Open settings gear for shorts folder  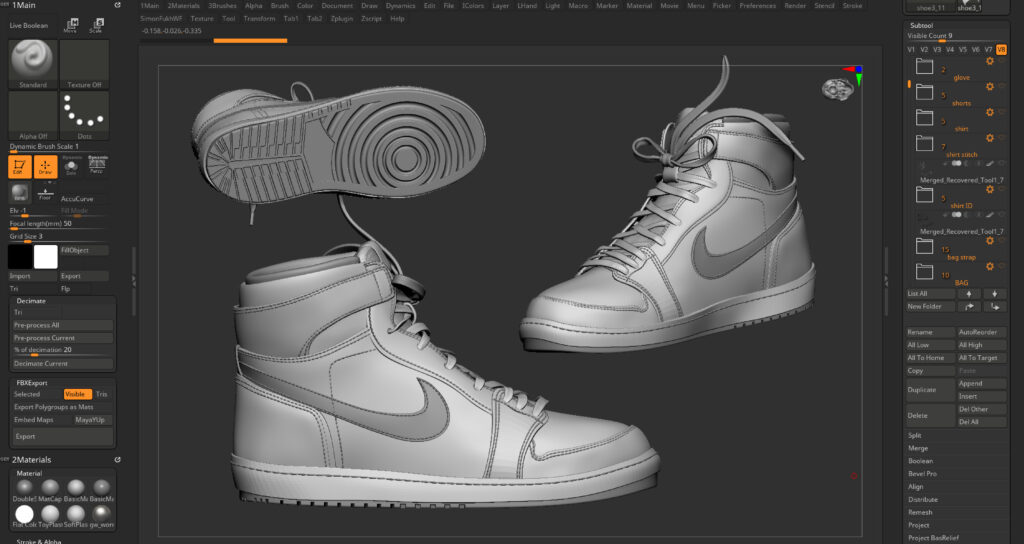[x=990, y=86]
